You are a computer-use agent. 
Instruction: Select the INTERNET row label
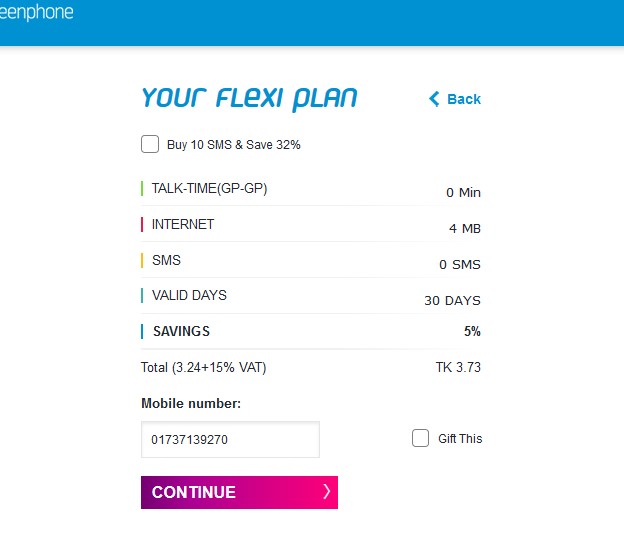coord(183,224)
